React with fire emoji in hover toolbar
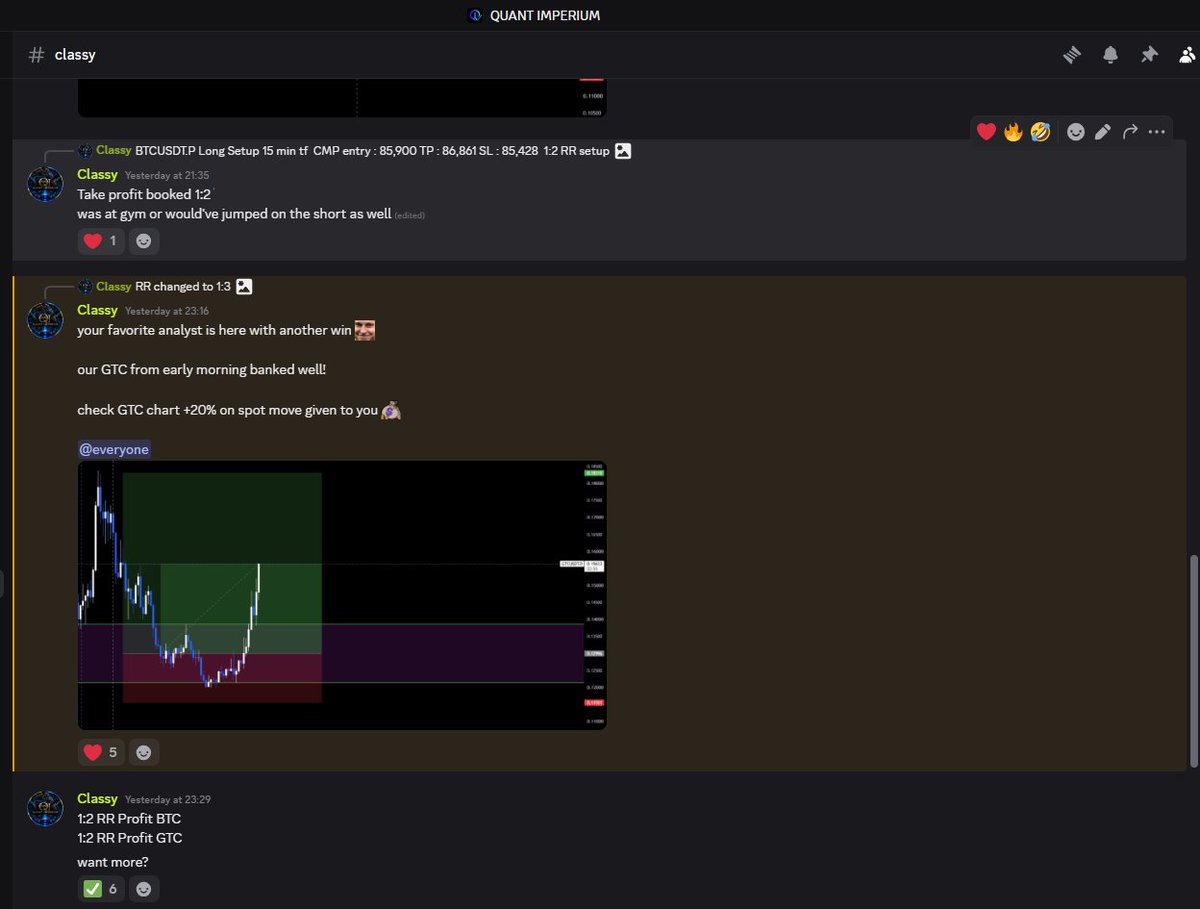 coord(1013,131)
